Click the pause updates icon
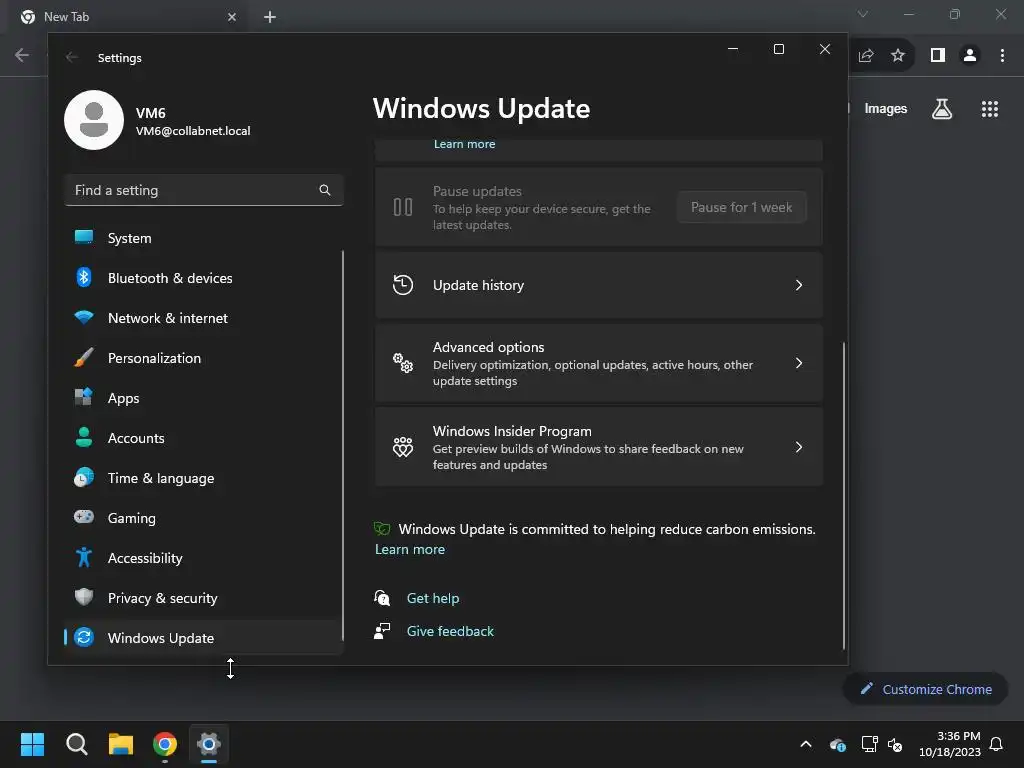1024x768 pixels. (x=403, y=207)
